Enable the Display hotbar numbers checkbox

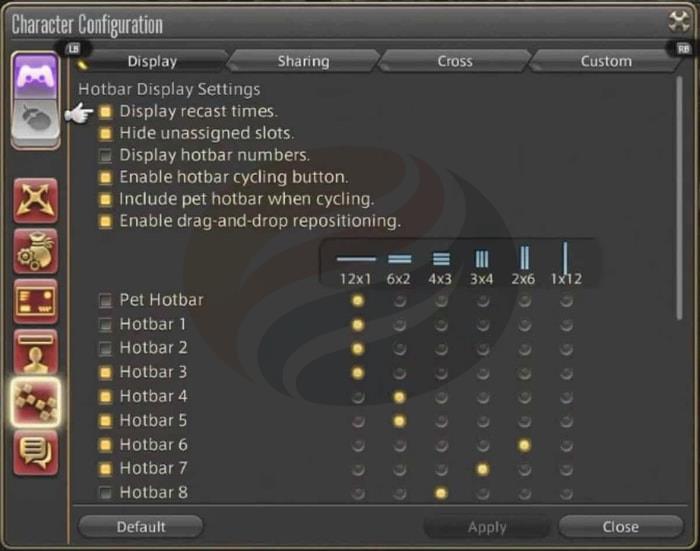105,156
